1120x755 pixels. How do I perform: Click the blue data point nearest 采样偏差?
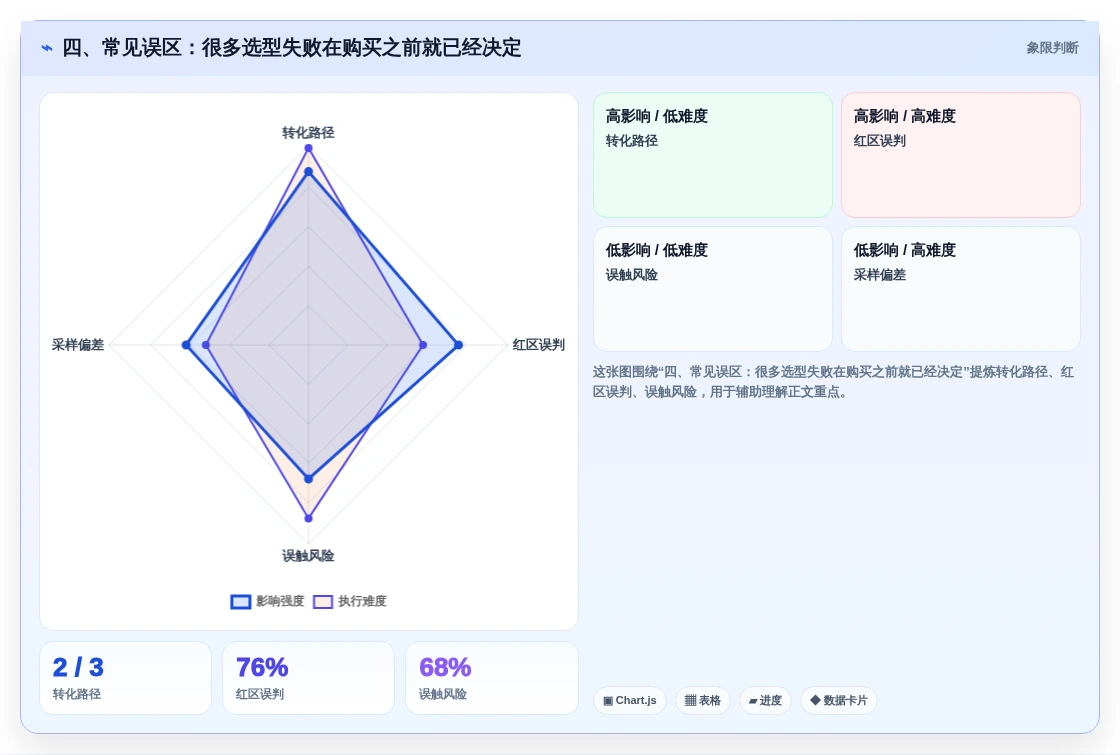[x=186, y=345]
